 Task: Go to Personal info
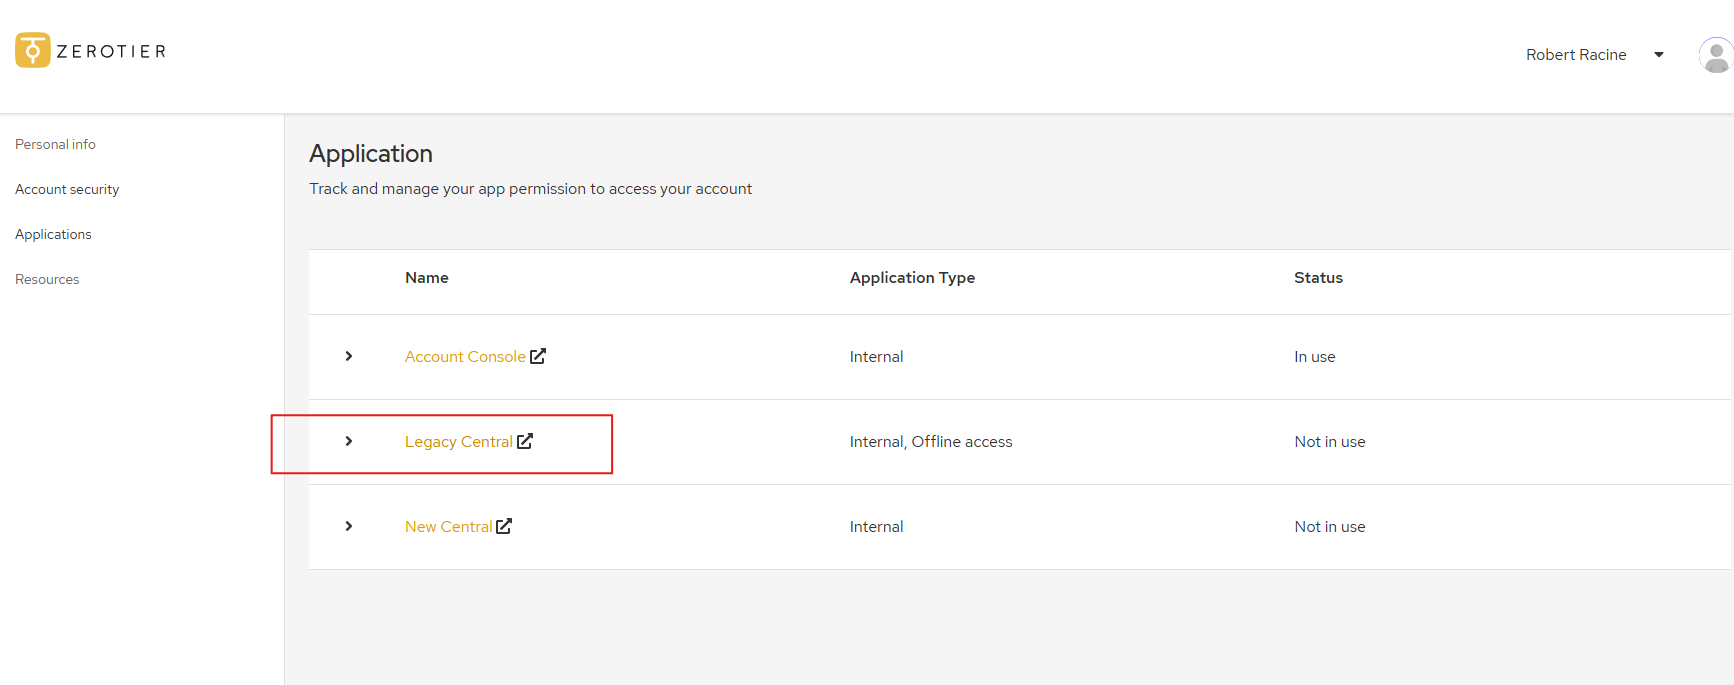[x=55, y=144]
